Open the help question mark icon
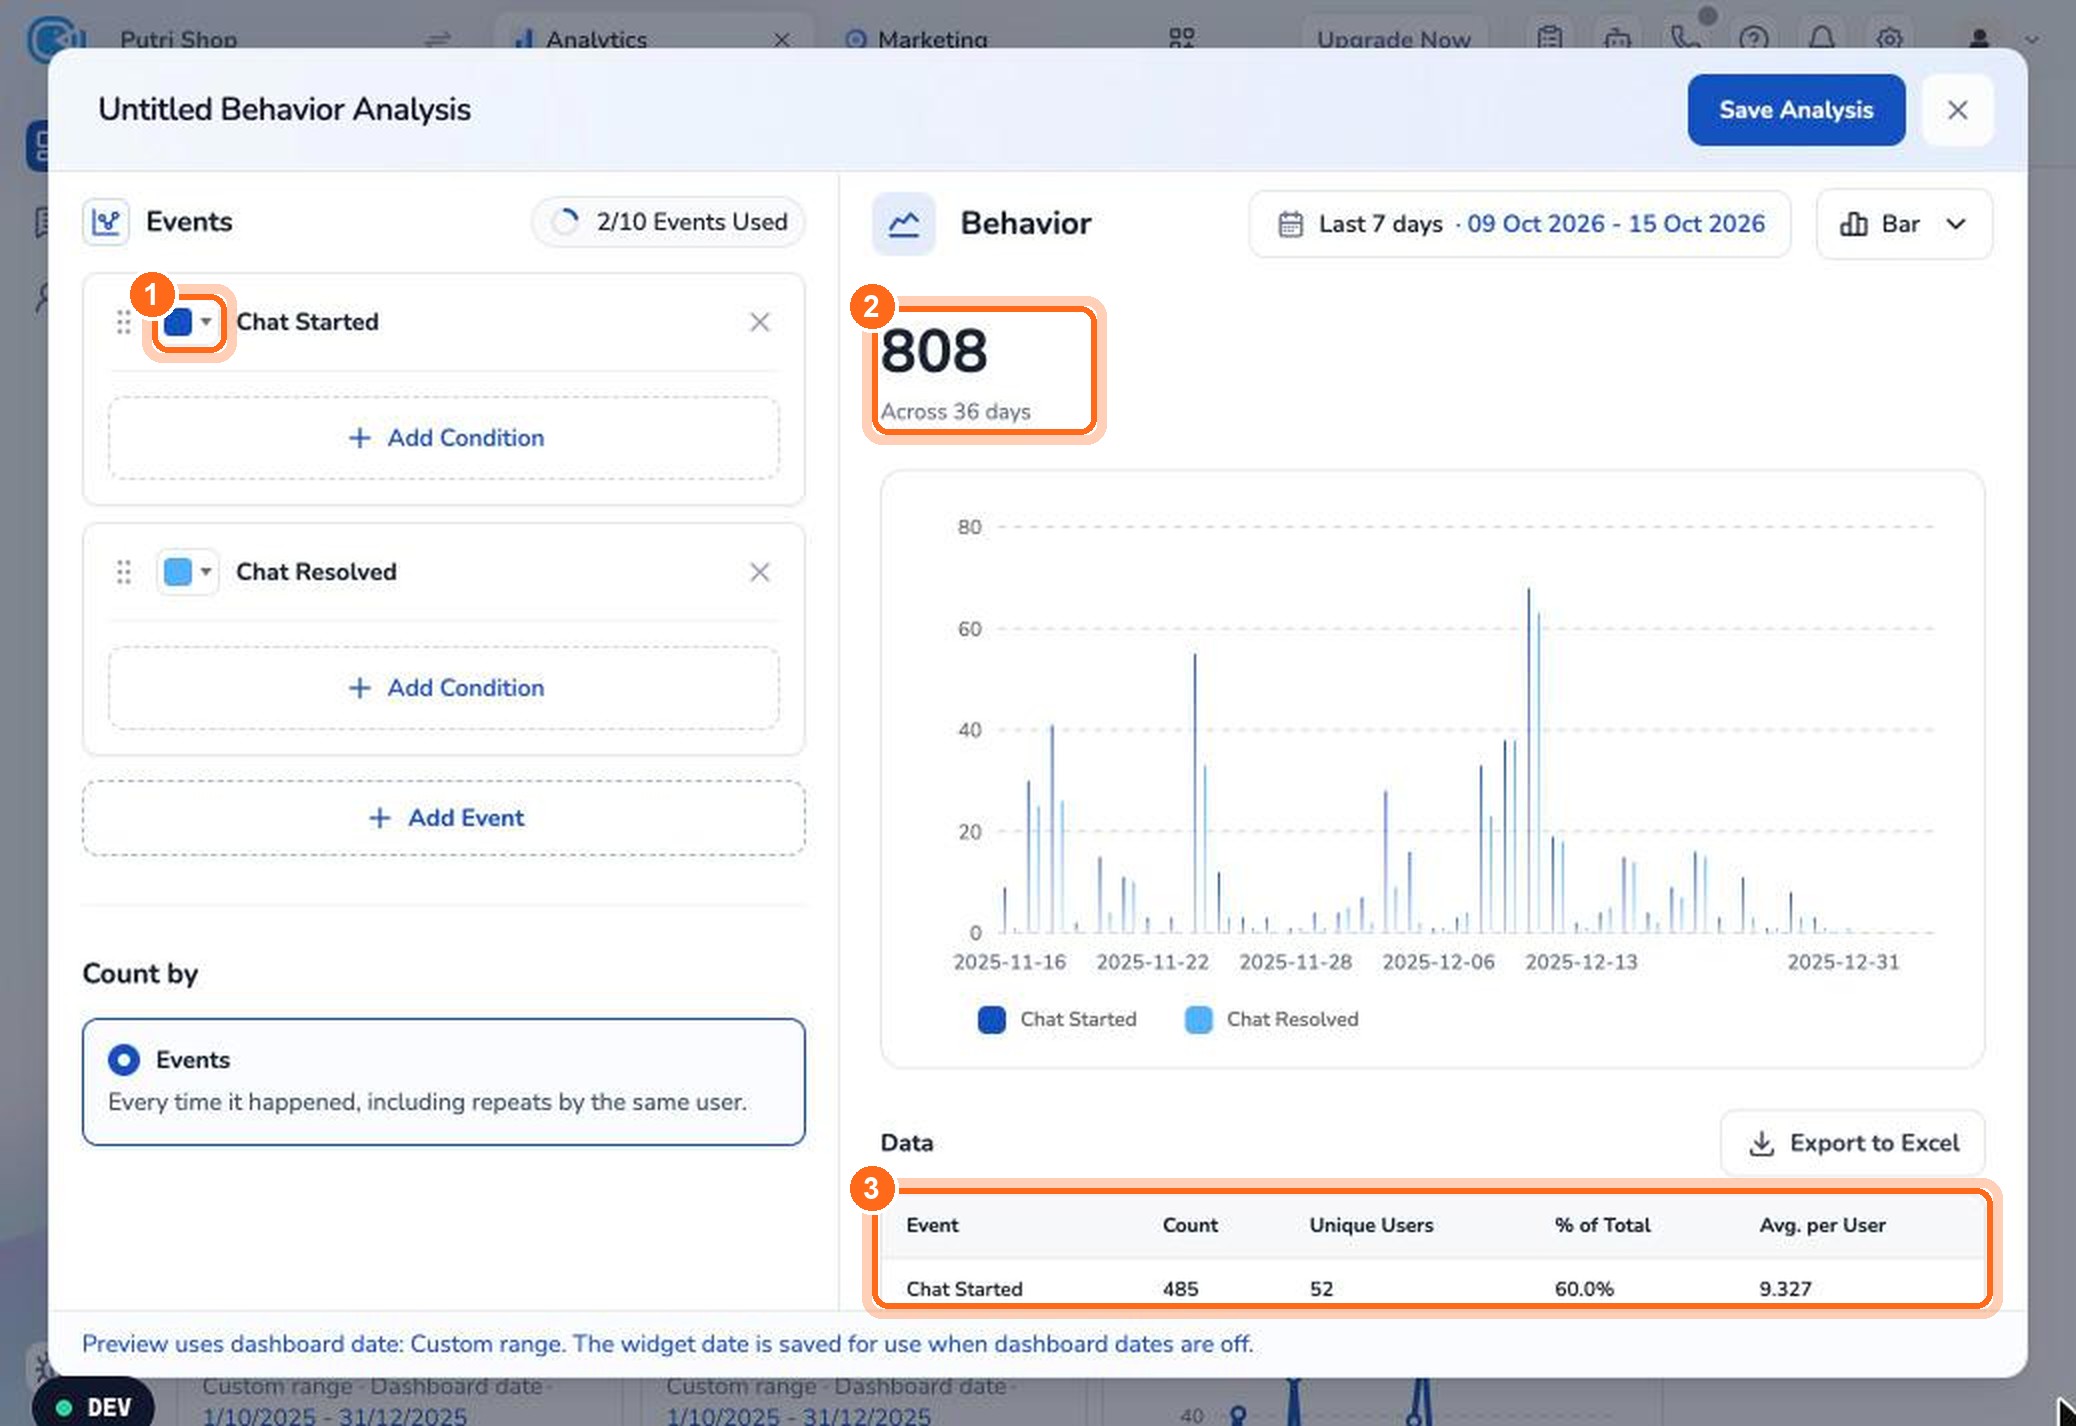 [1753, 40]
